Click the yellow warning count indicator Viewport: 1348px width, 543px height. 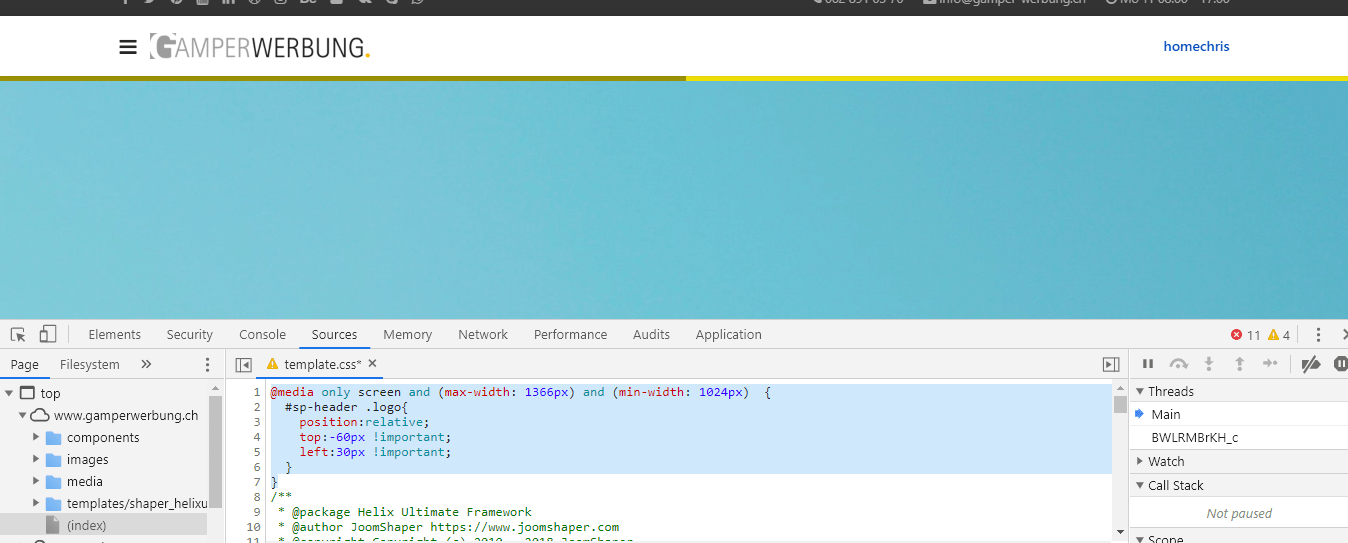[x=1279, y=335]
